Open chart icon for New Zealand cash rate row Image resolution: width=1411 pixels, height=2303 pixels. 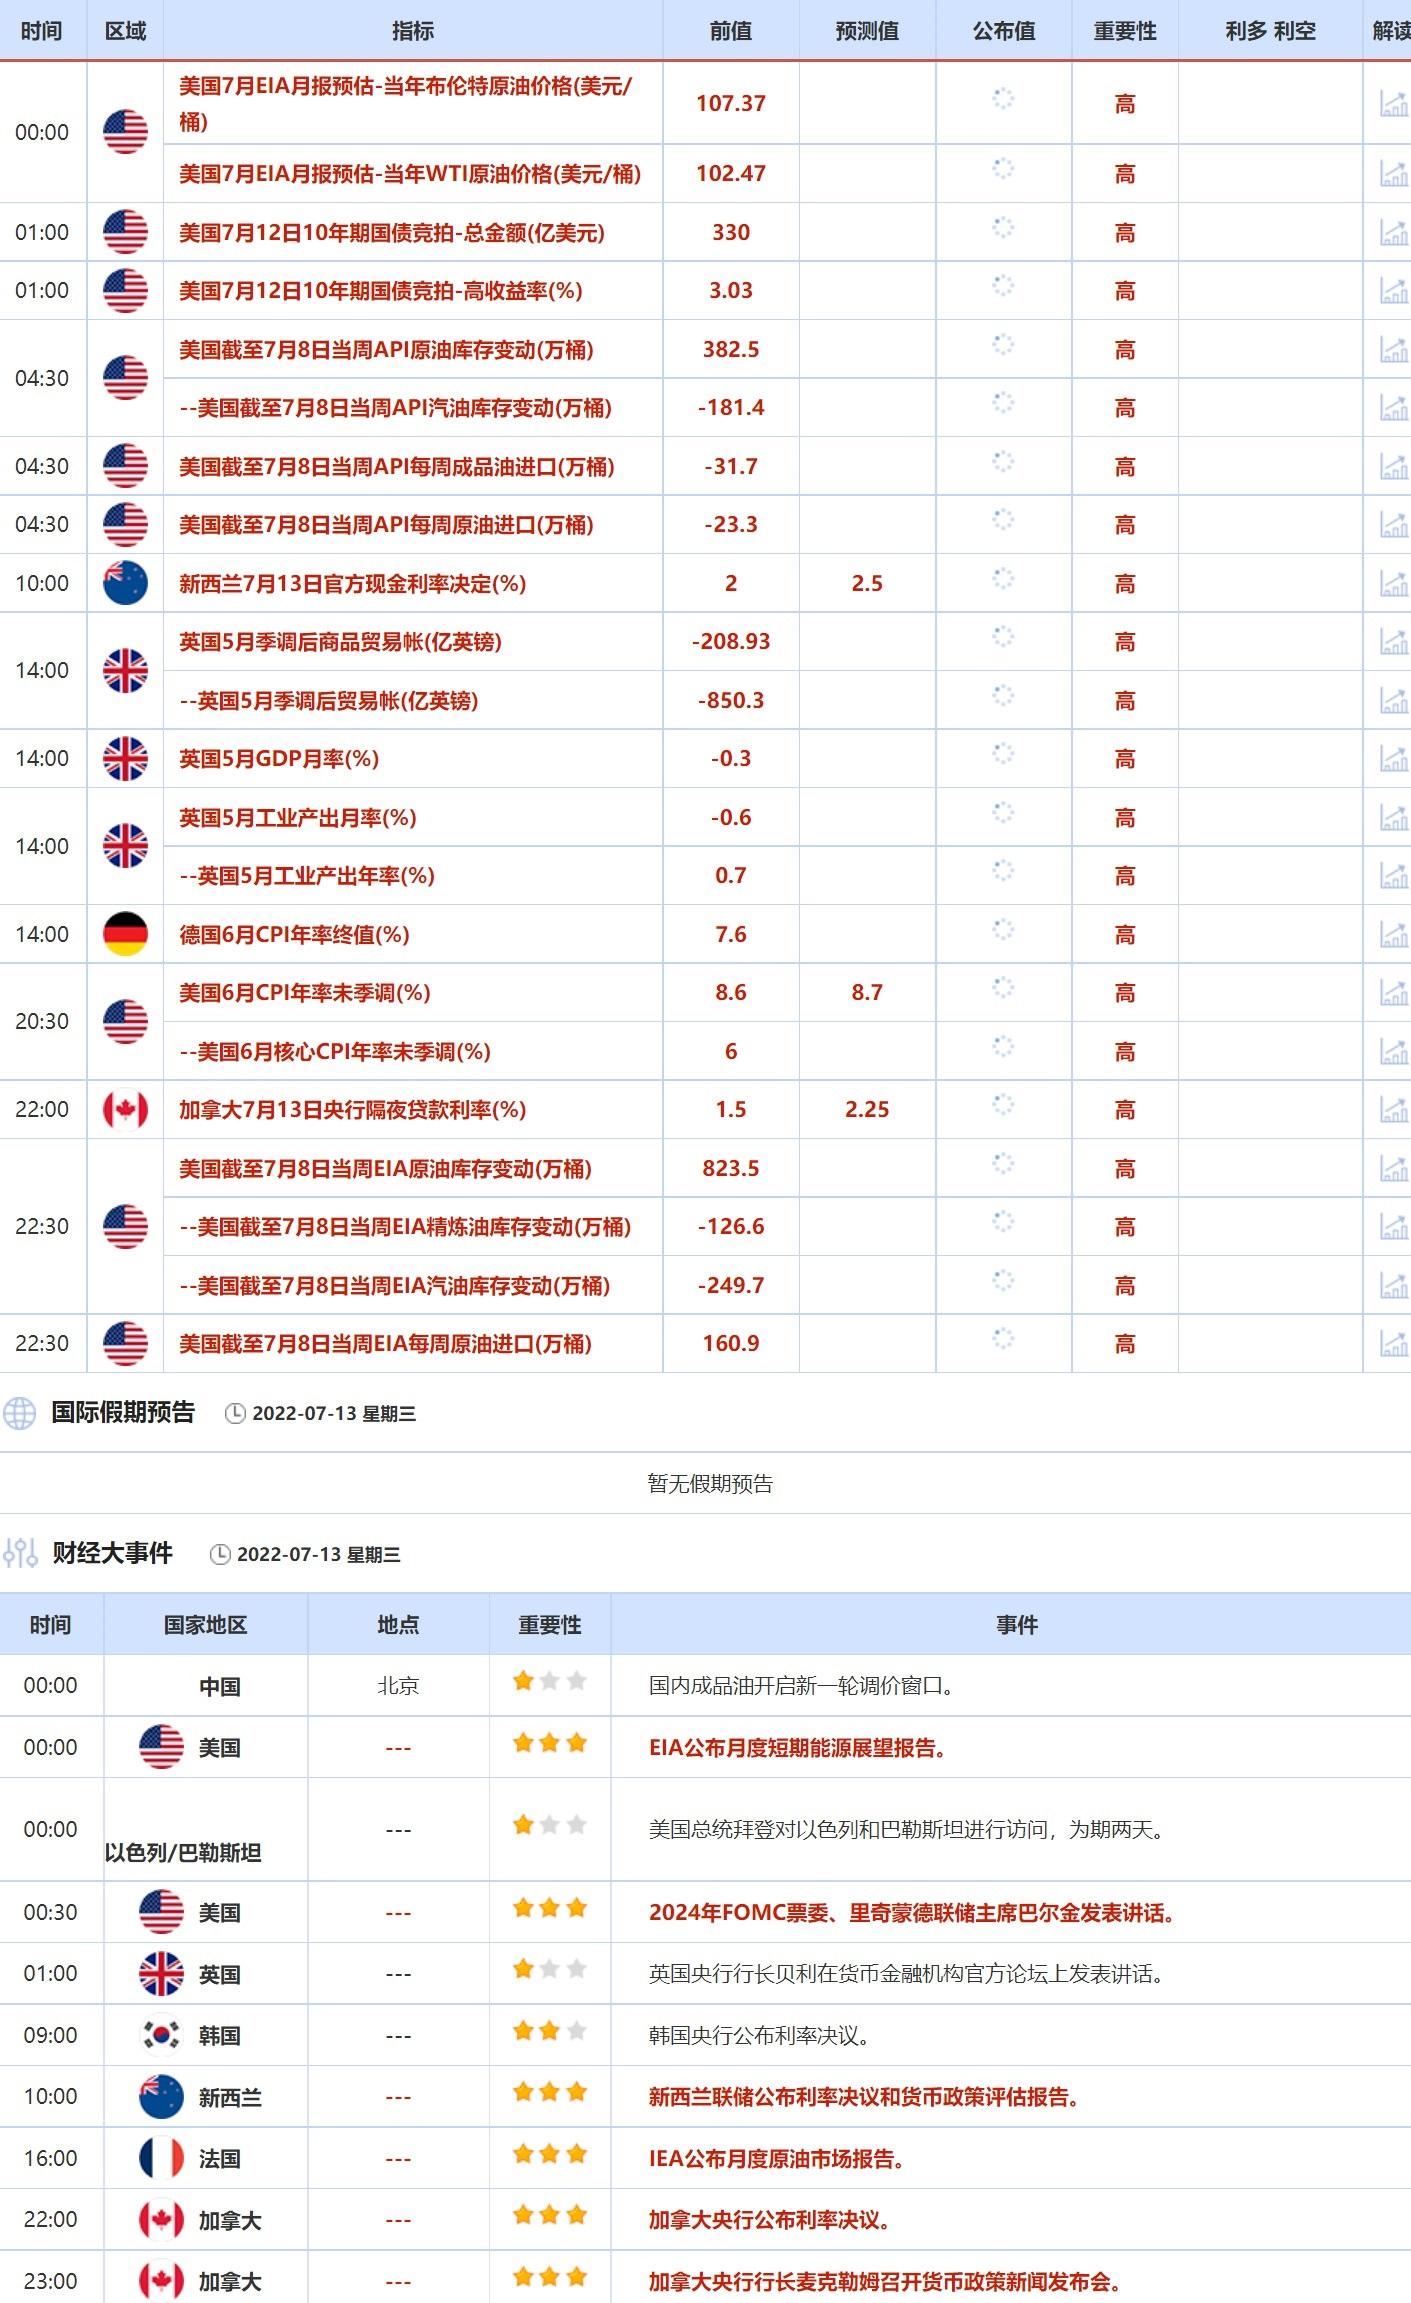coord(1393,583)
